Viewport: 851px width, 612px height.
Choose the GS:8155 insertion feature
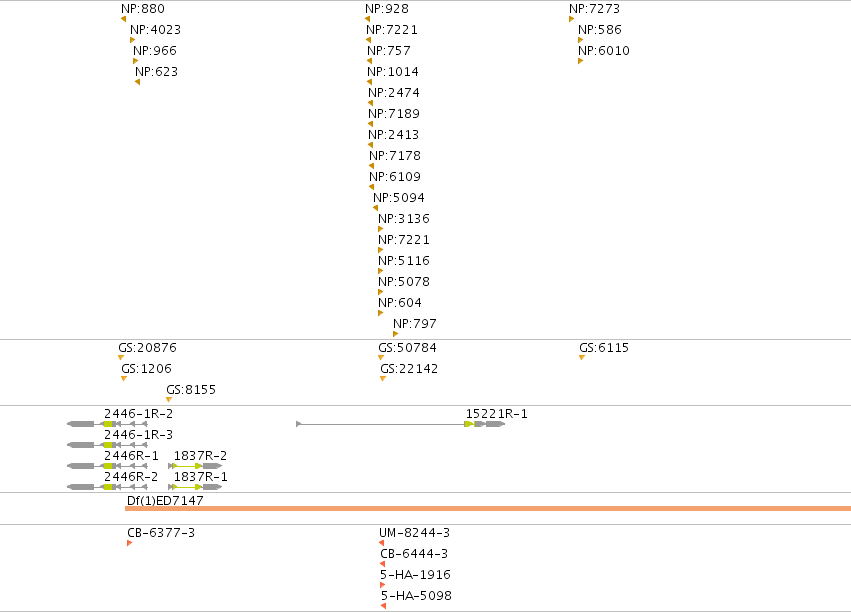coord(169,400)
